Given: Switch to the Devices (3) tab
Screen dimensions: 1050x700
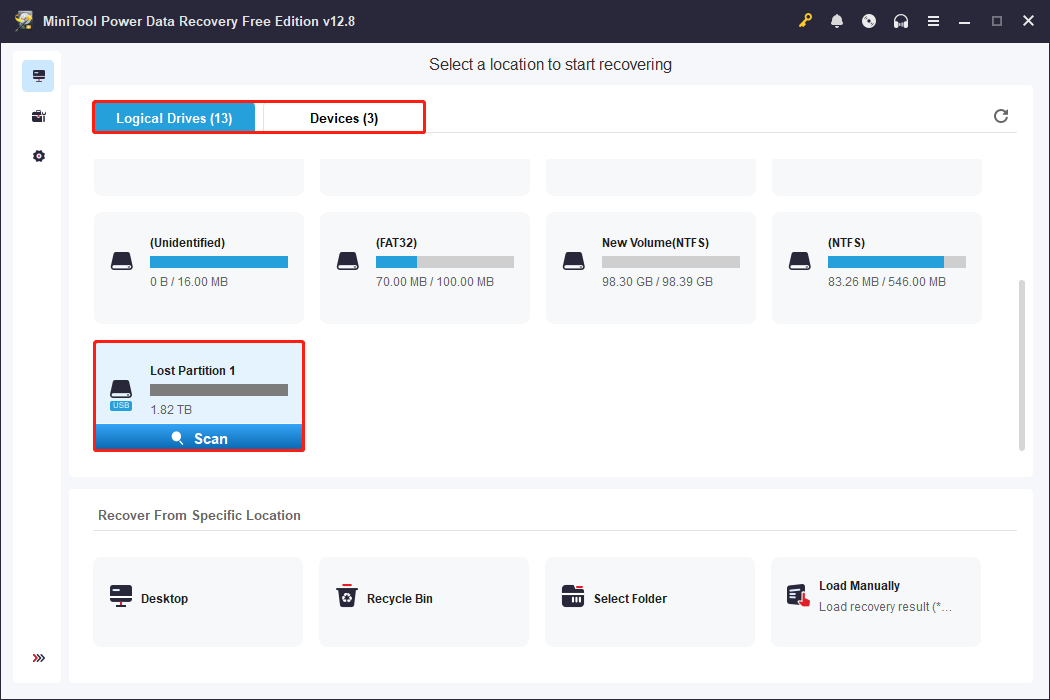Looking at the screenshot, I should click(x=343, y=118).
